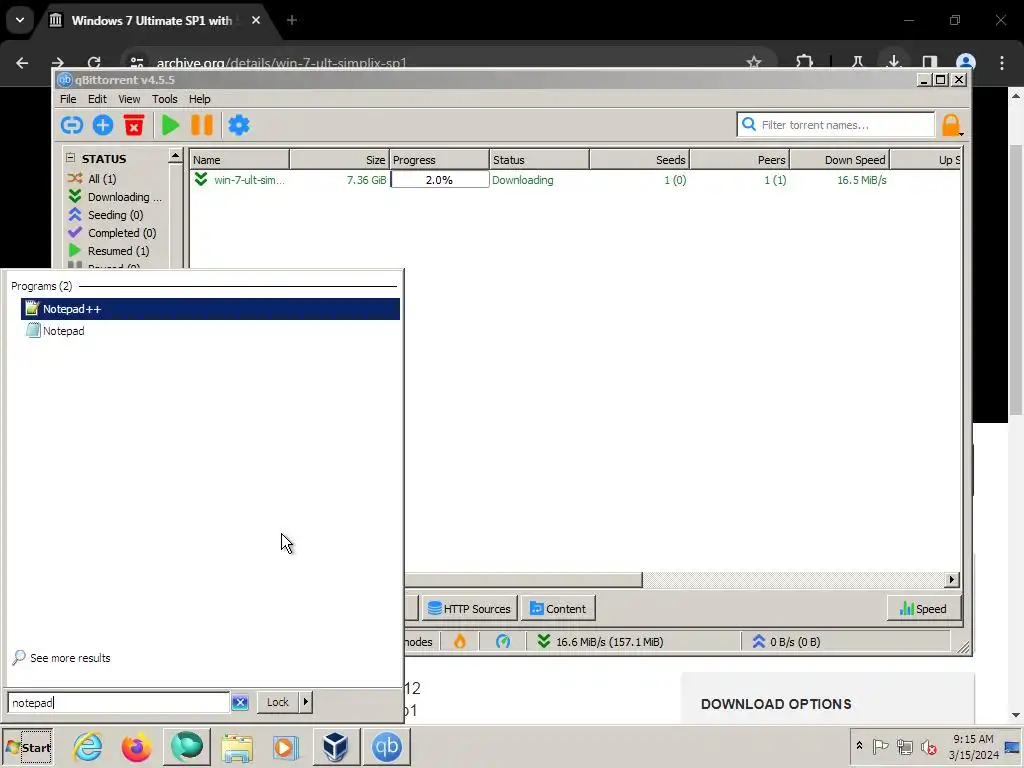The image size is (1024, 768).
Task: Sort by the Name column header
Action: 240,159
